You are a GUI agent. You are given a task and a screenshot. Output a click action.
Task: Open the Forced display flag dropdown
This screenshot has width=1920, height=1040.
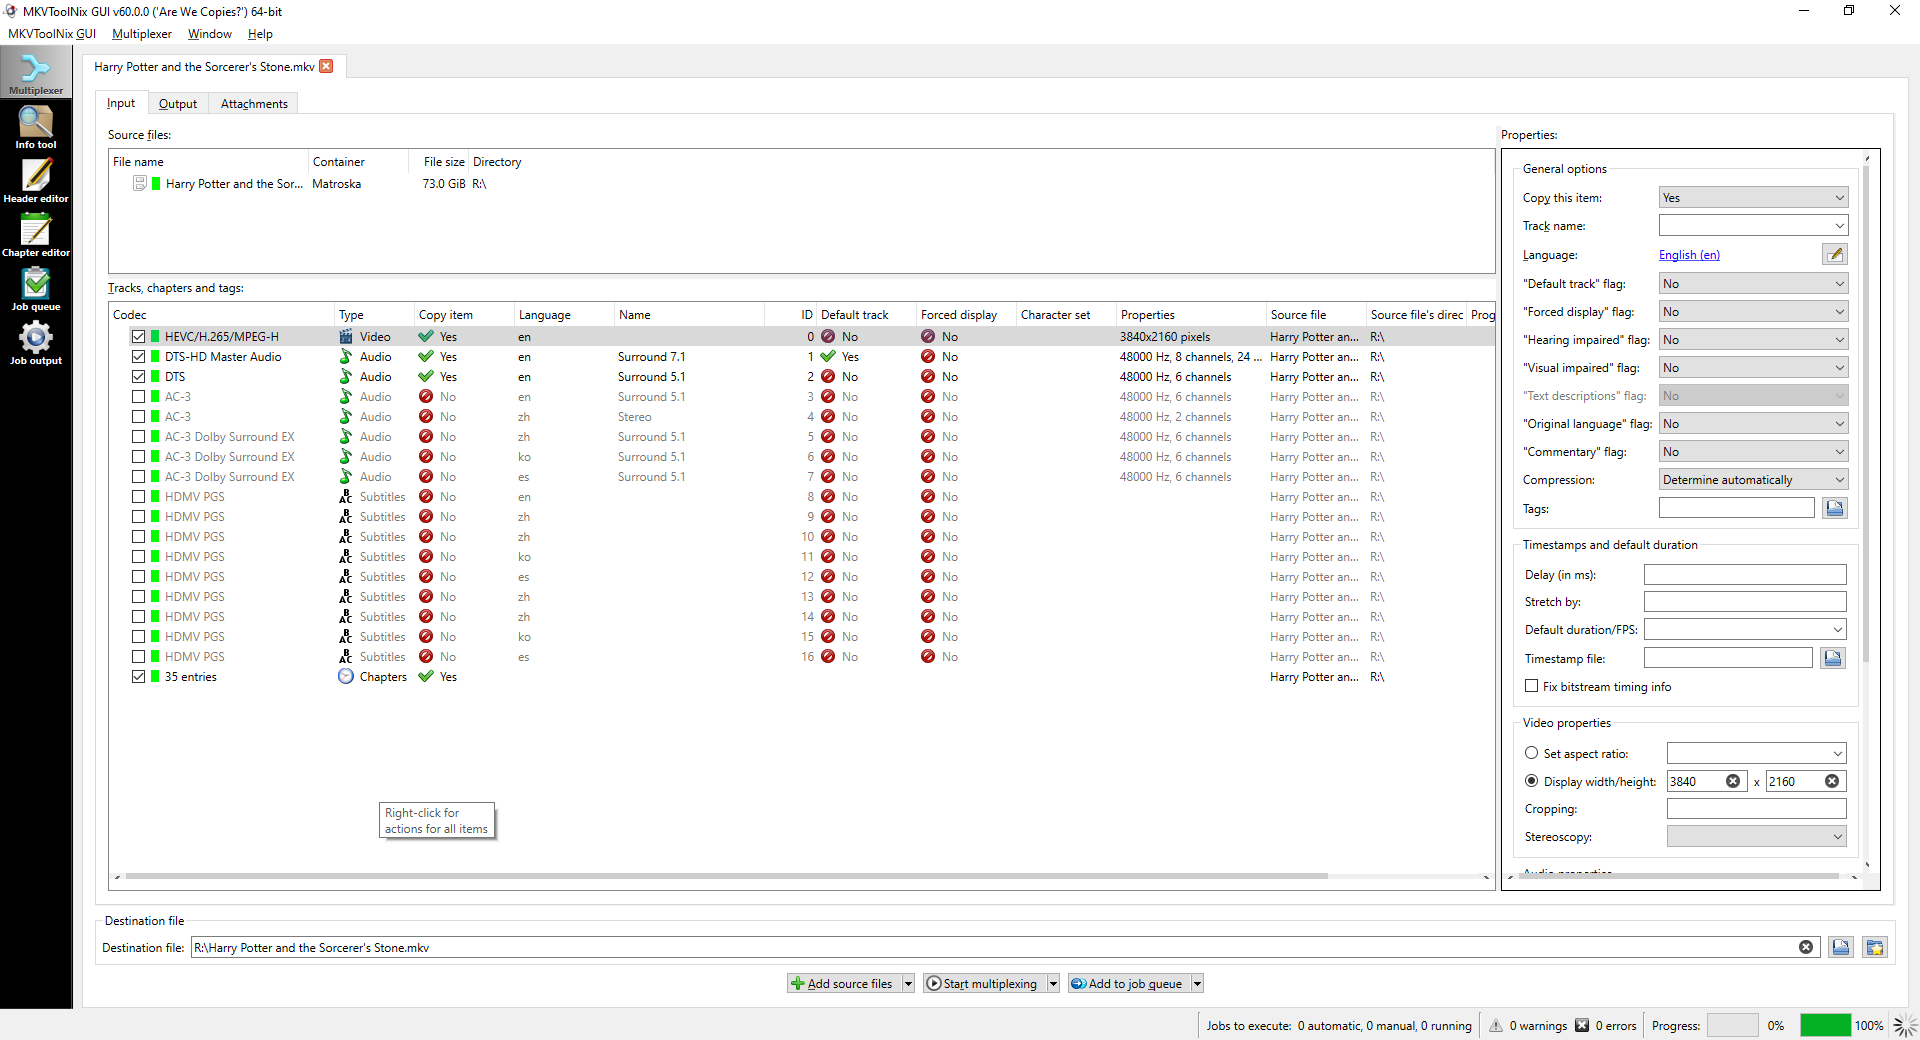coord(1753,312)
